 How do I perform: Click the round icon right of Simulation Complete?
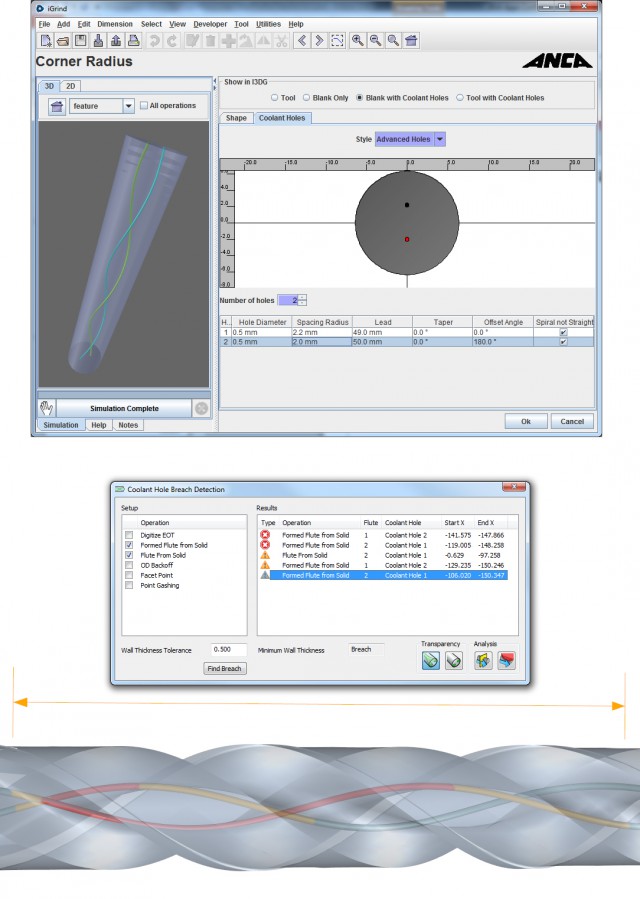201,408
